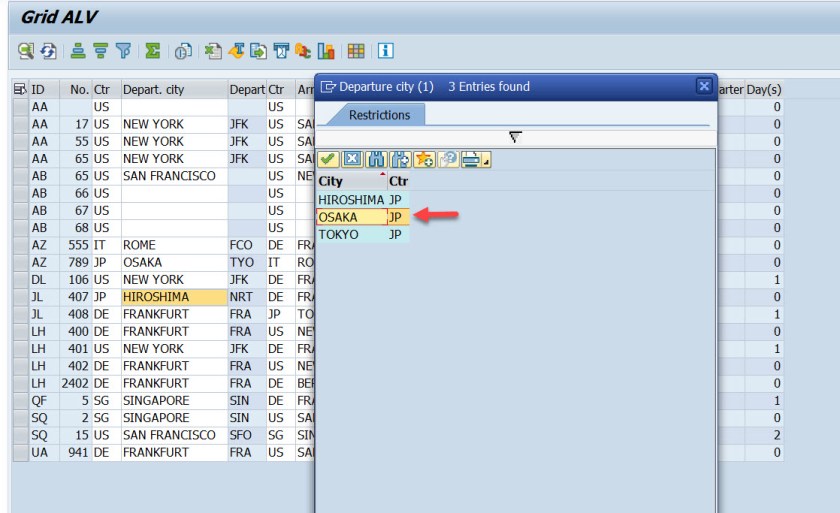Screen dimensions: 840x513
Task: Click the Refresh icon in ALV toolbar
Action: pyautogui.click(x=49, y=51)
